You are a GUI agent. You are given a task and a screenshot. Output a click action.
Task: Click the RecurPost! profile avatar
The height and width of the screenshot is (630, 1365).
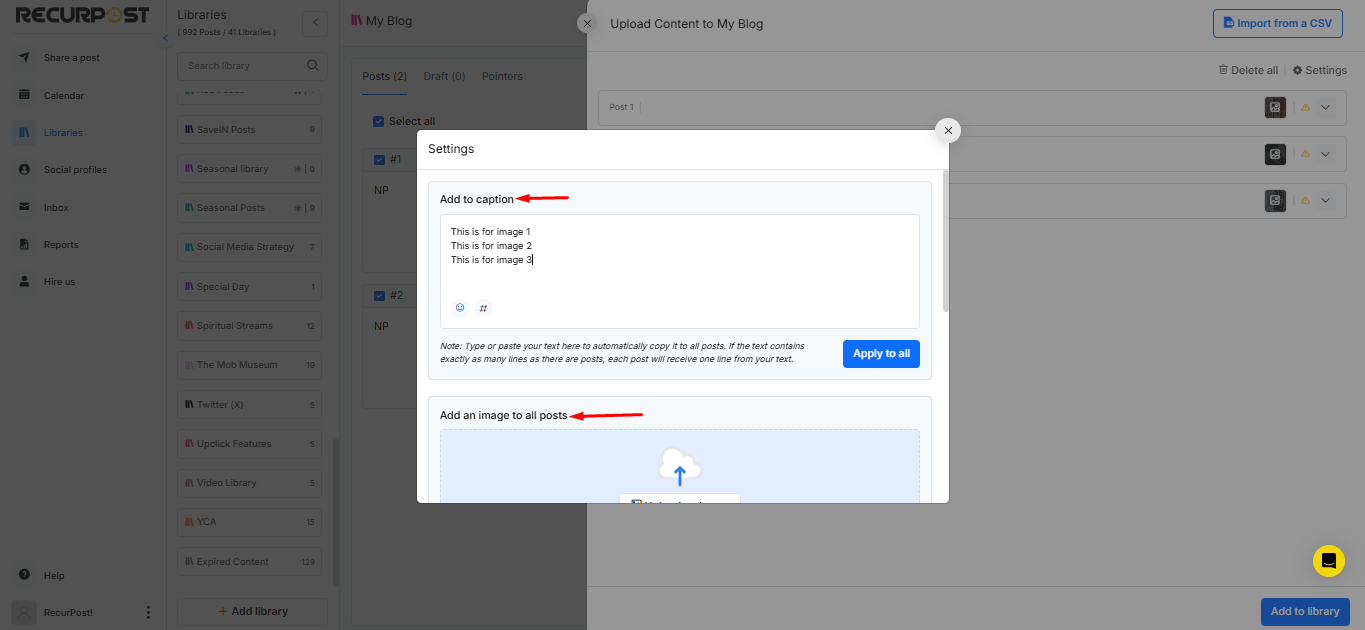point(24,612)
